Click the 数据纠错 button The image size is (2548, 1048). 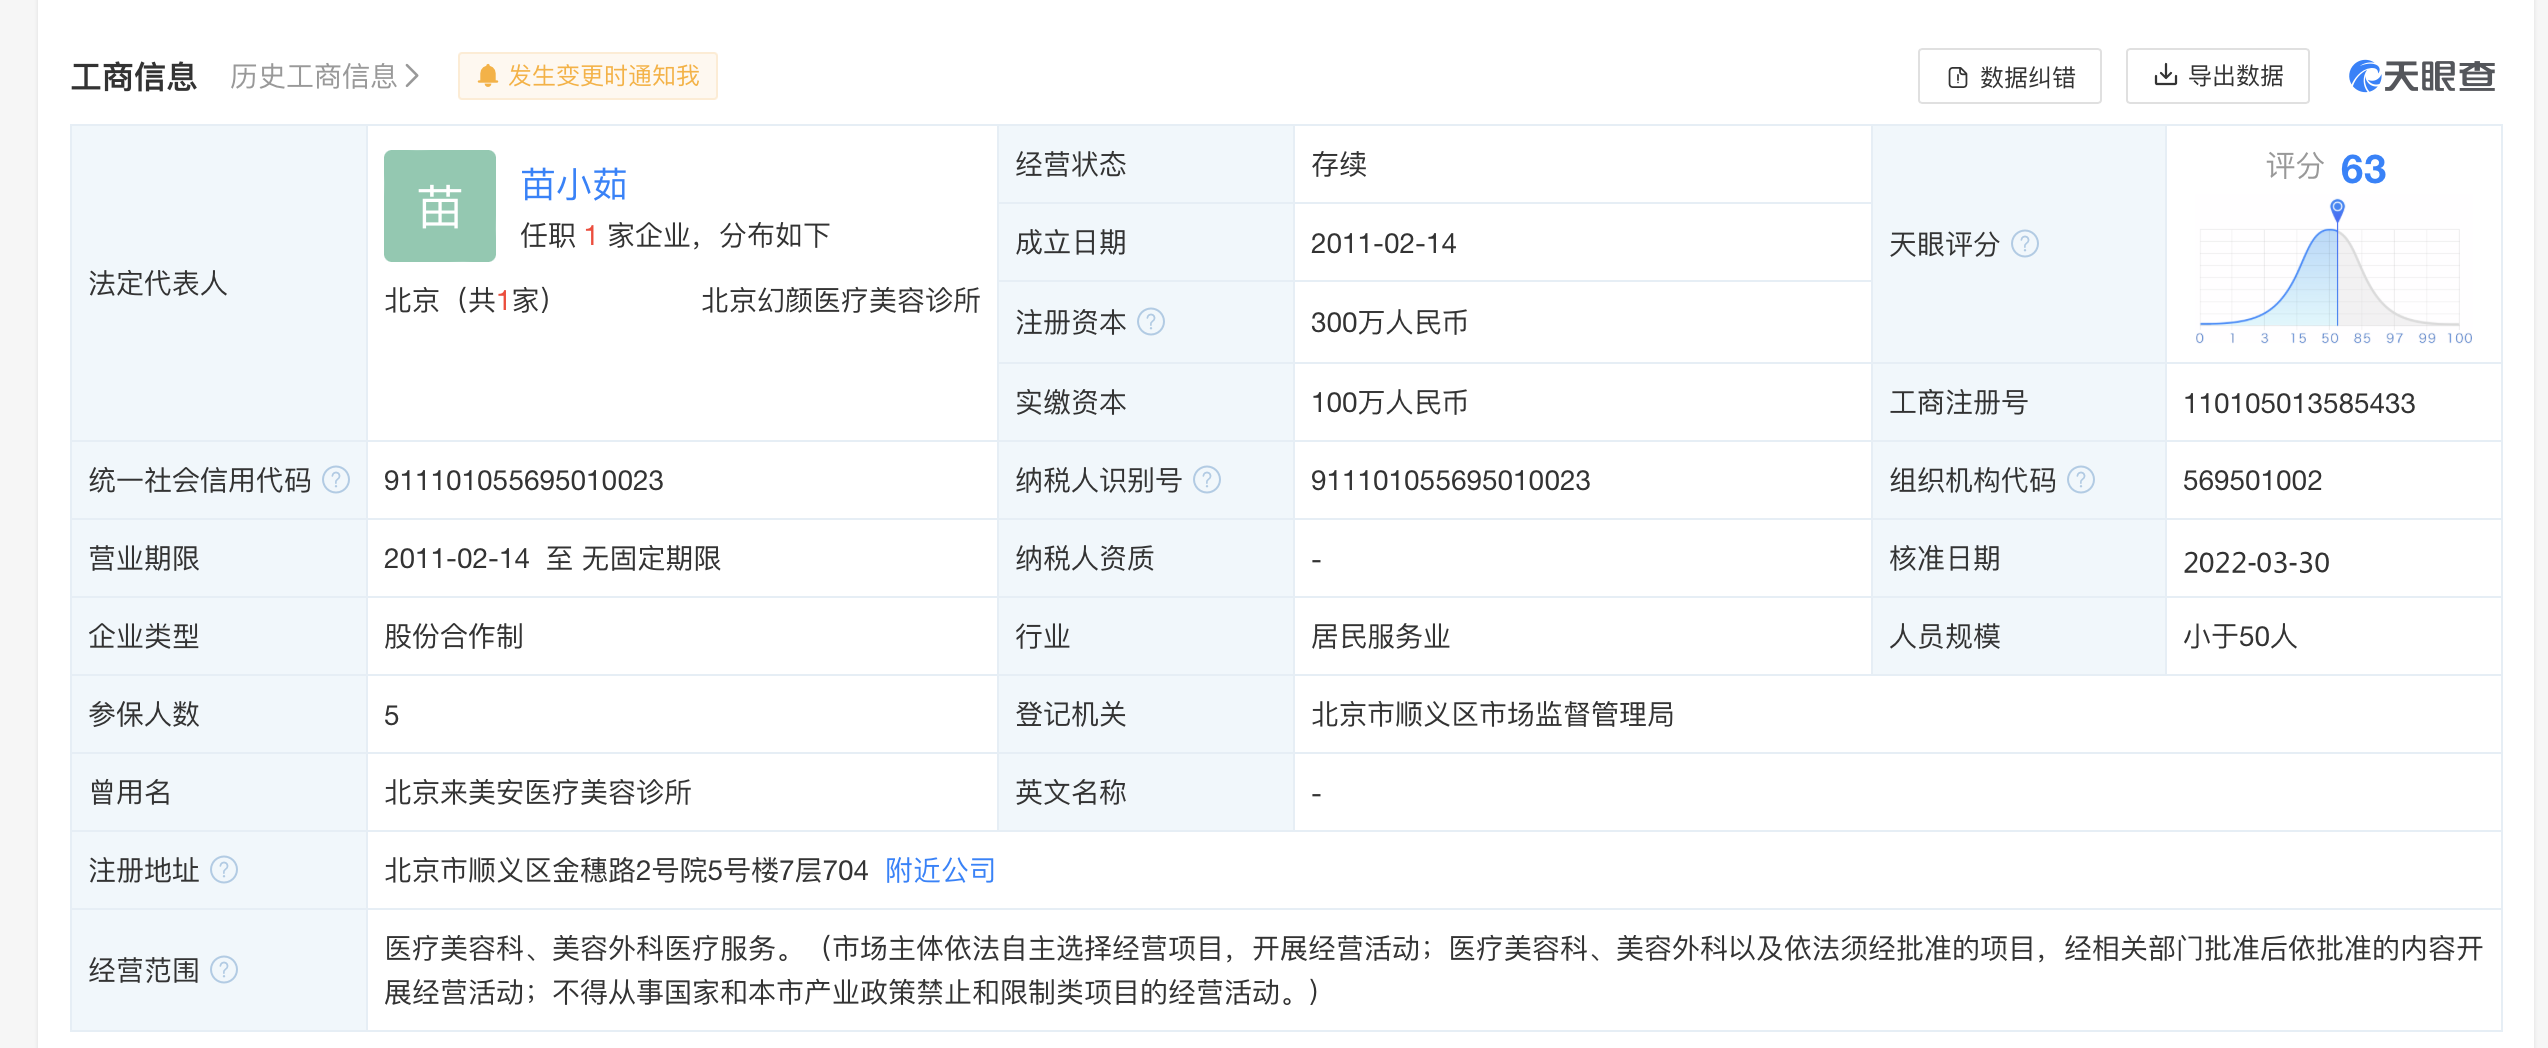(x=2009, y=76)
